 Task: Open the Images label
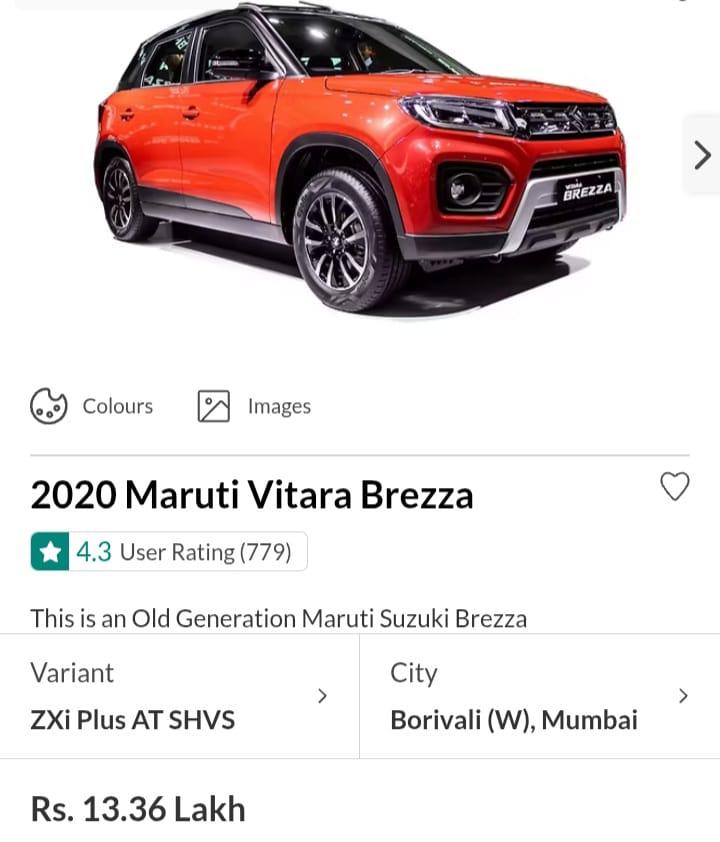279,407
